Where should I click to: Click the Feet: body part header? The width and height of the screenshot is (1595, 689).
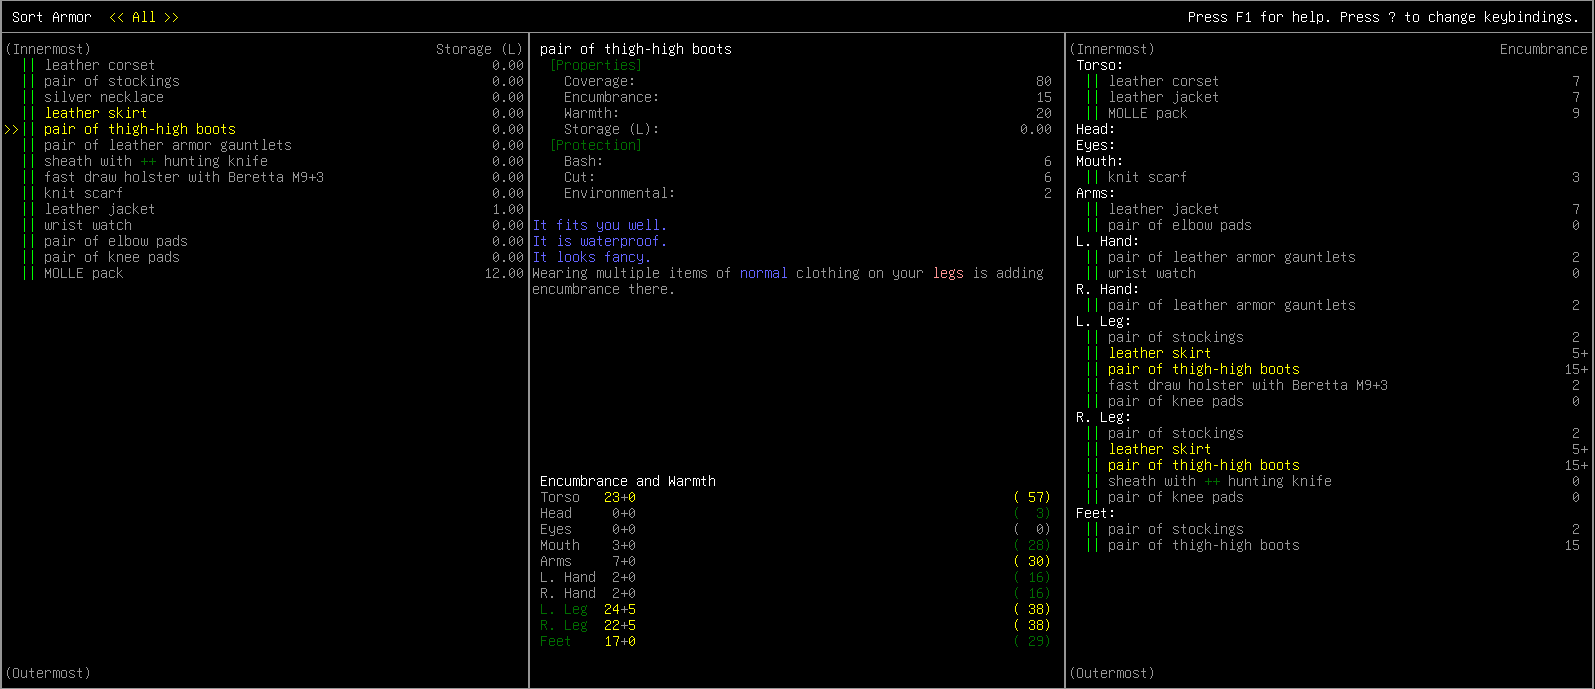tap(1096, 513)
